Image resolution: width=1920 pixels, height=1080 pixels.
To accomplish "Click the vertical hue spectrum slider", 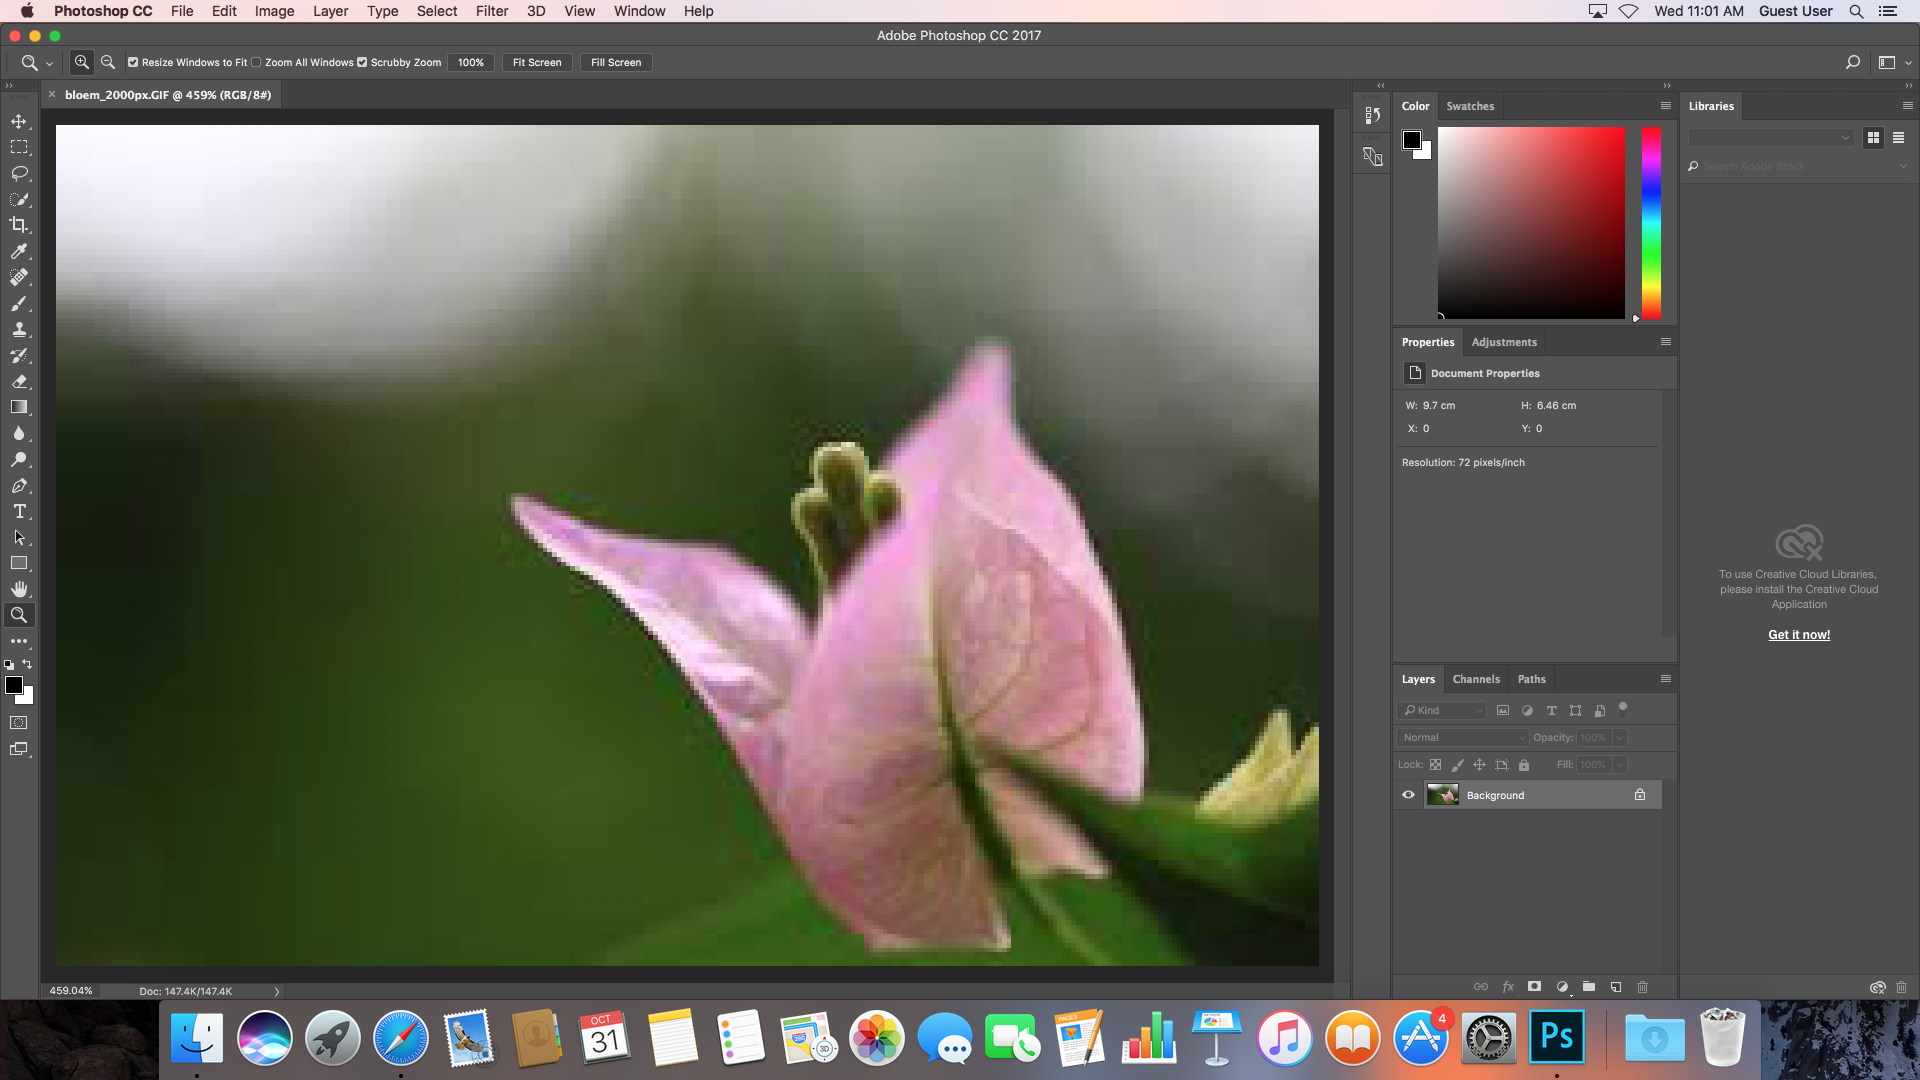I will [1651, 223].
